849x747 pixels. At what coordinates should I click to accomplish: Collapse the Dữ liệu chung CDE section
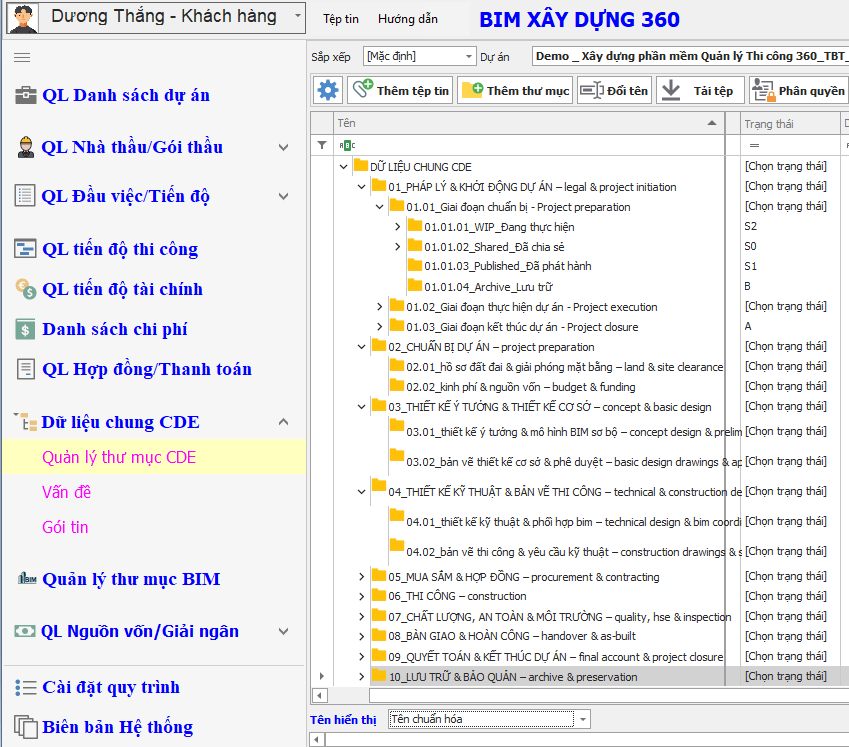click(283, 422)
